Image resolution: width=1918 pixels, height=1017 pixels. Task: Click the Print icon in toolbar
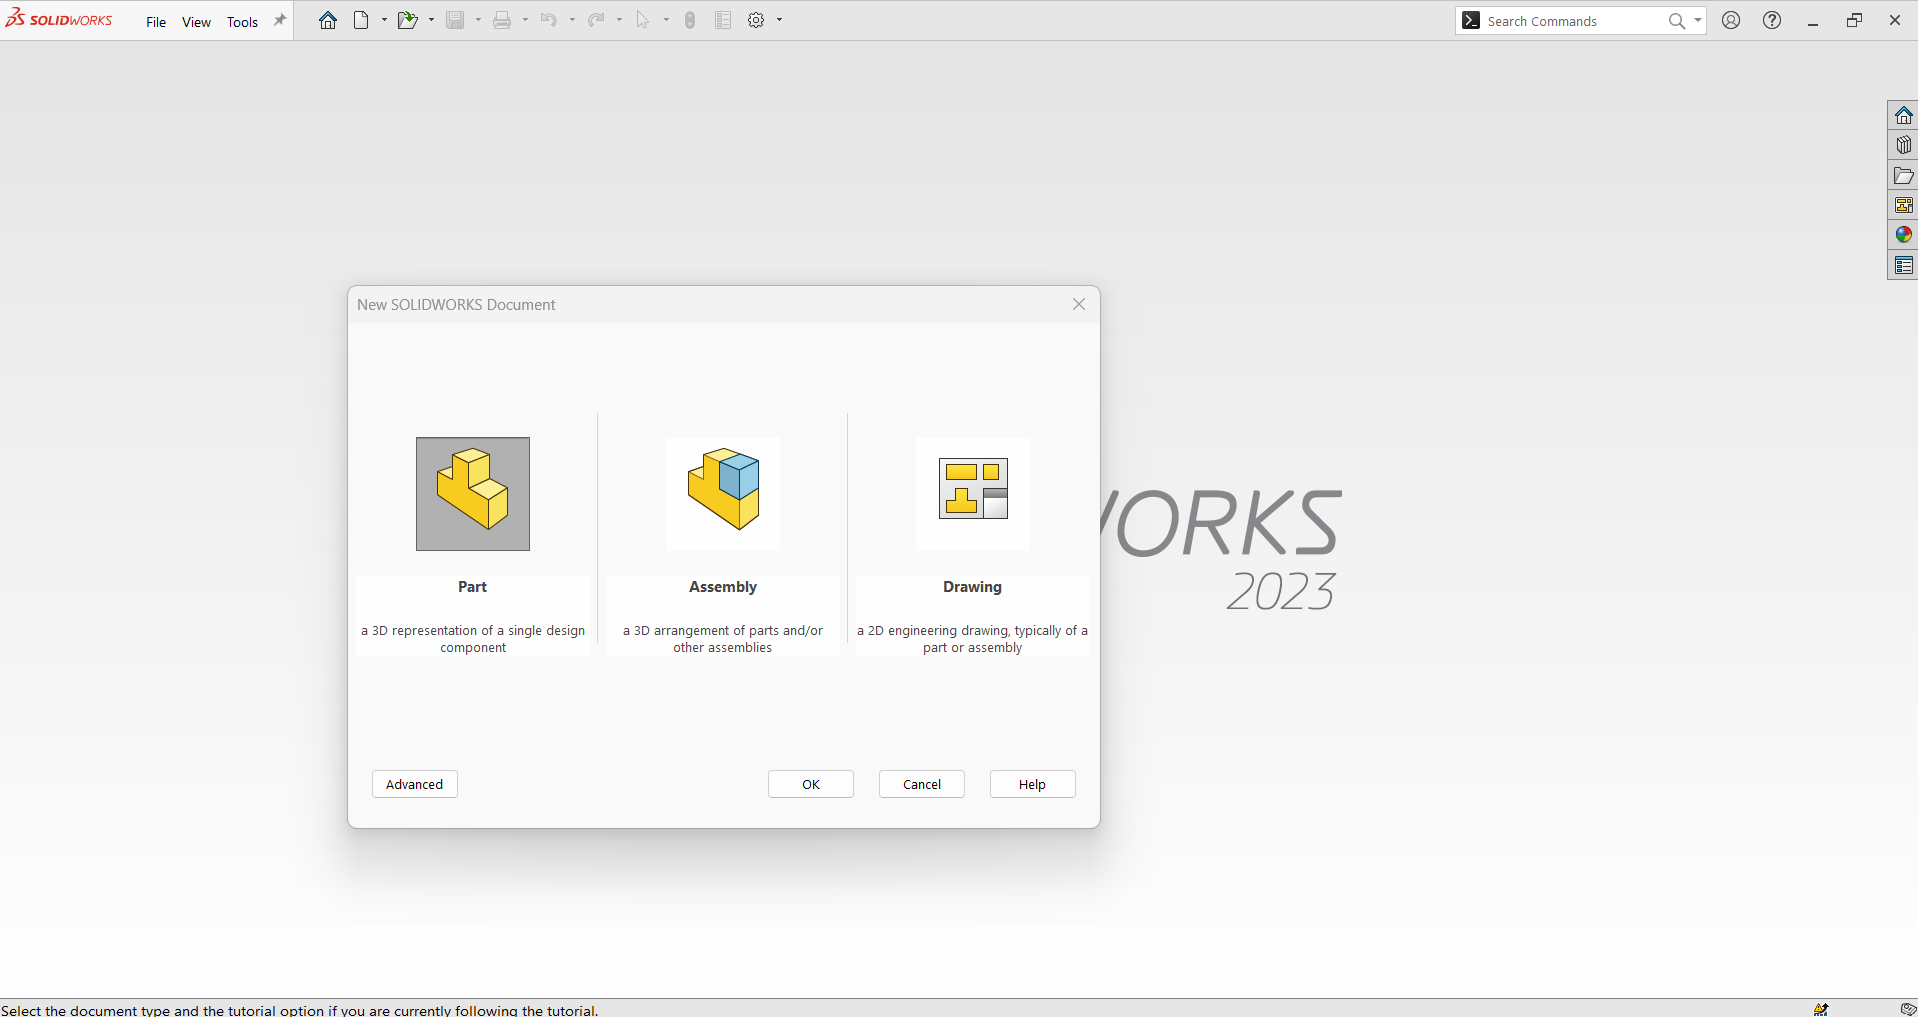pyautogui.click(x=502, y=20)
